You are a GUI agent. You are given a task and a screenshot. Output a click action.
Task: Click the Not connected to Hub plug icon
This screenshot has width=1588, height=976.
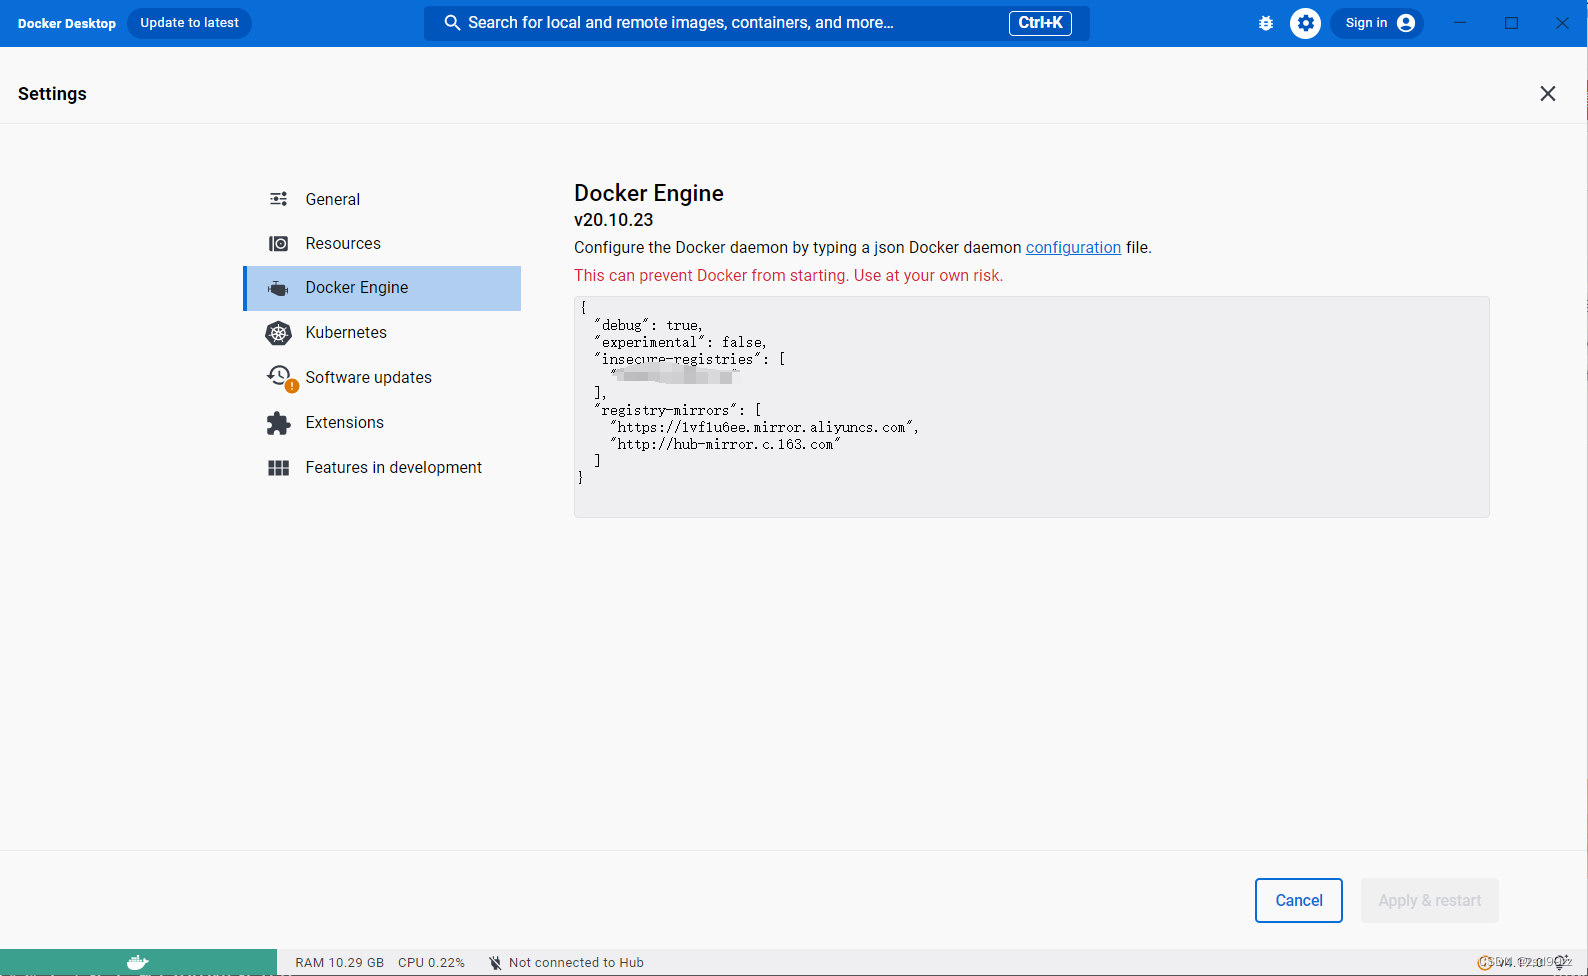pos(495,963)
